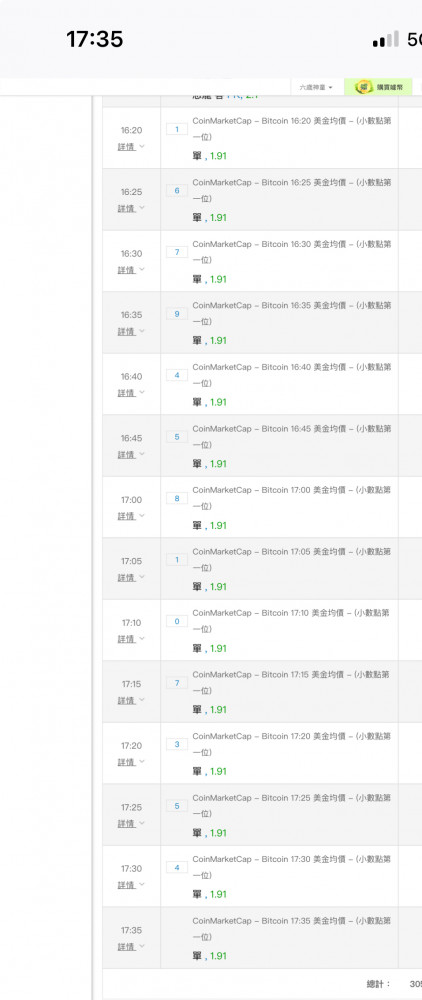The width and height of the screenshot is (422, 1000).
Task: Select the Bitcoin 16:45 美金均價 bet description
Action: tap(291, 436)
